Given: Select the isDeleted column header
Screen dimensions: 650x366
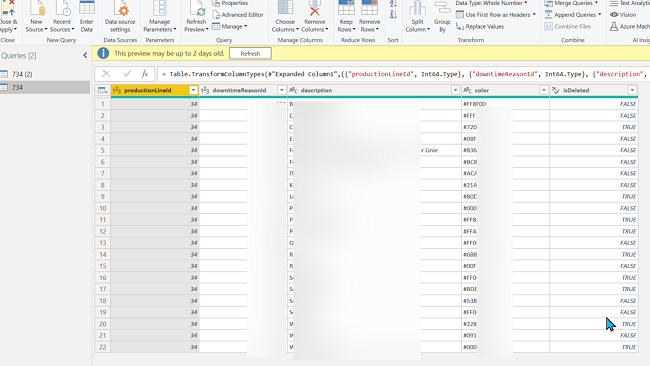Looking at the screenshot, I should (594, 90).
